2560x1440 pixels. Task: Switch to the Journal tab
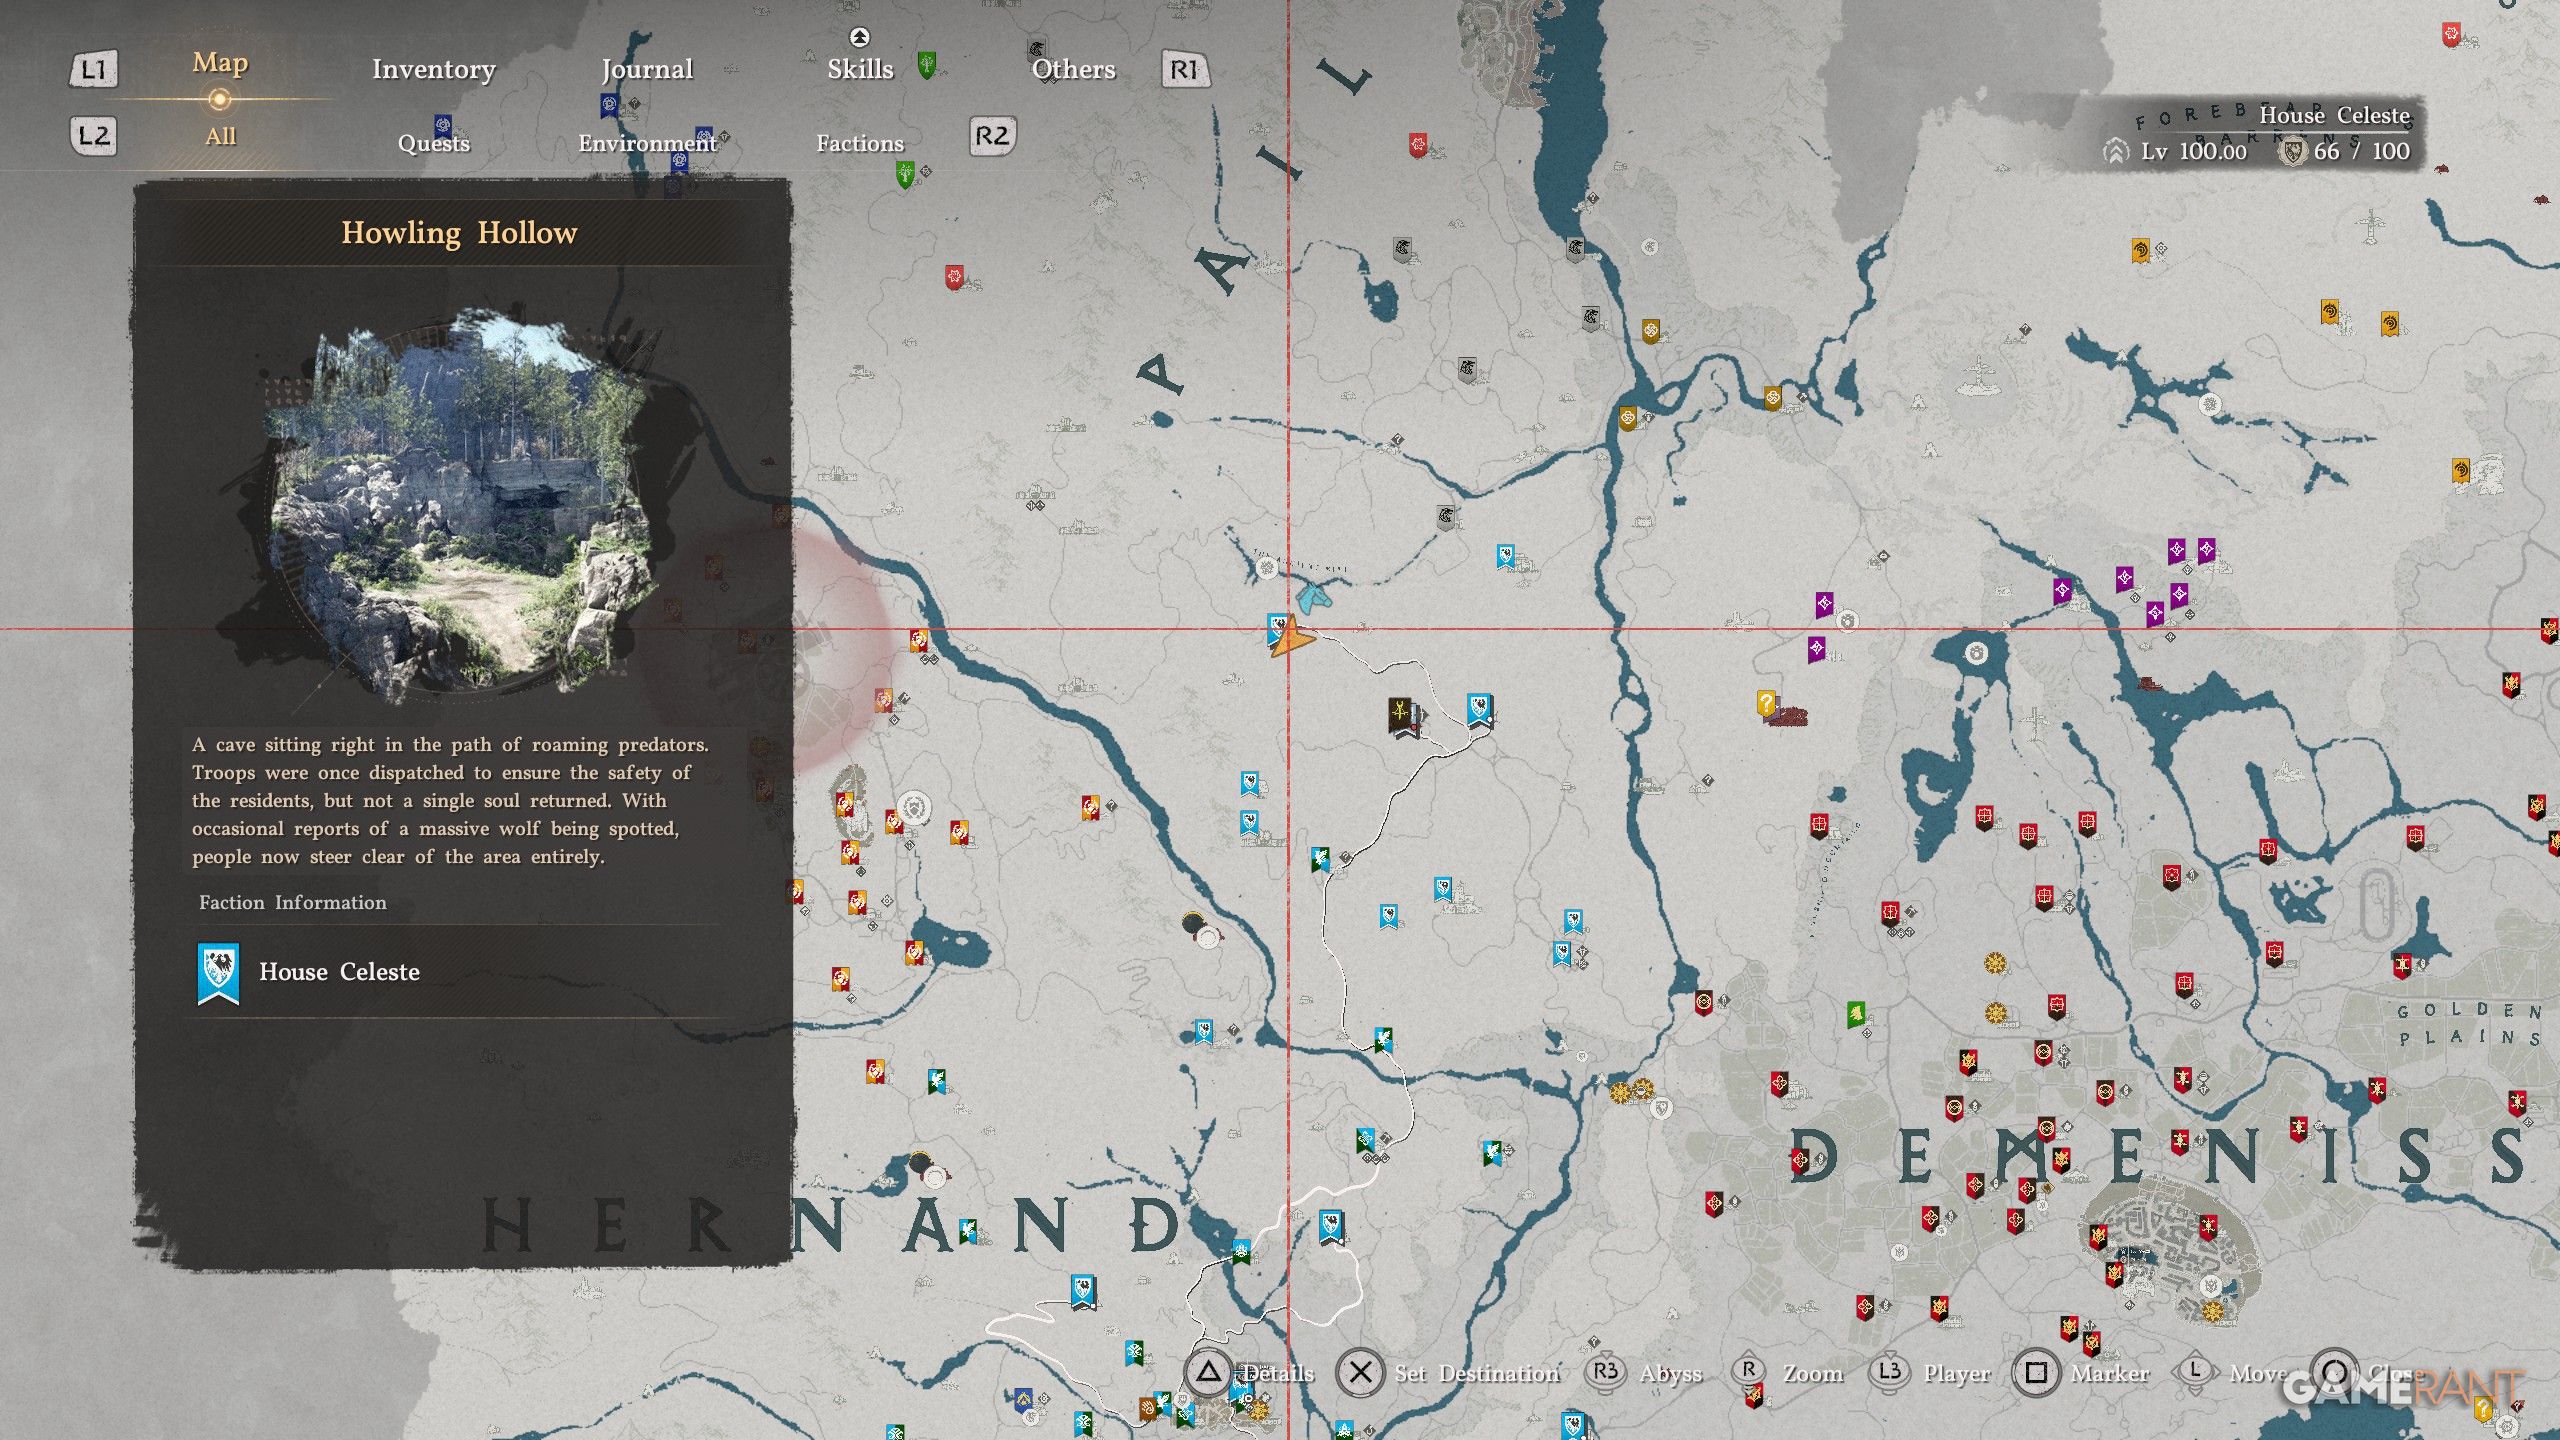tap(646, 69)
